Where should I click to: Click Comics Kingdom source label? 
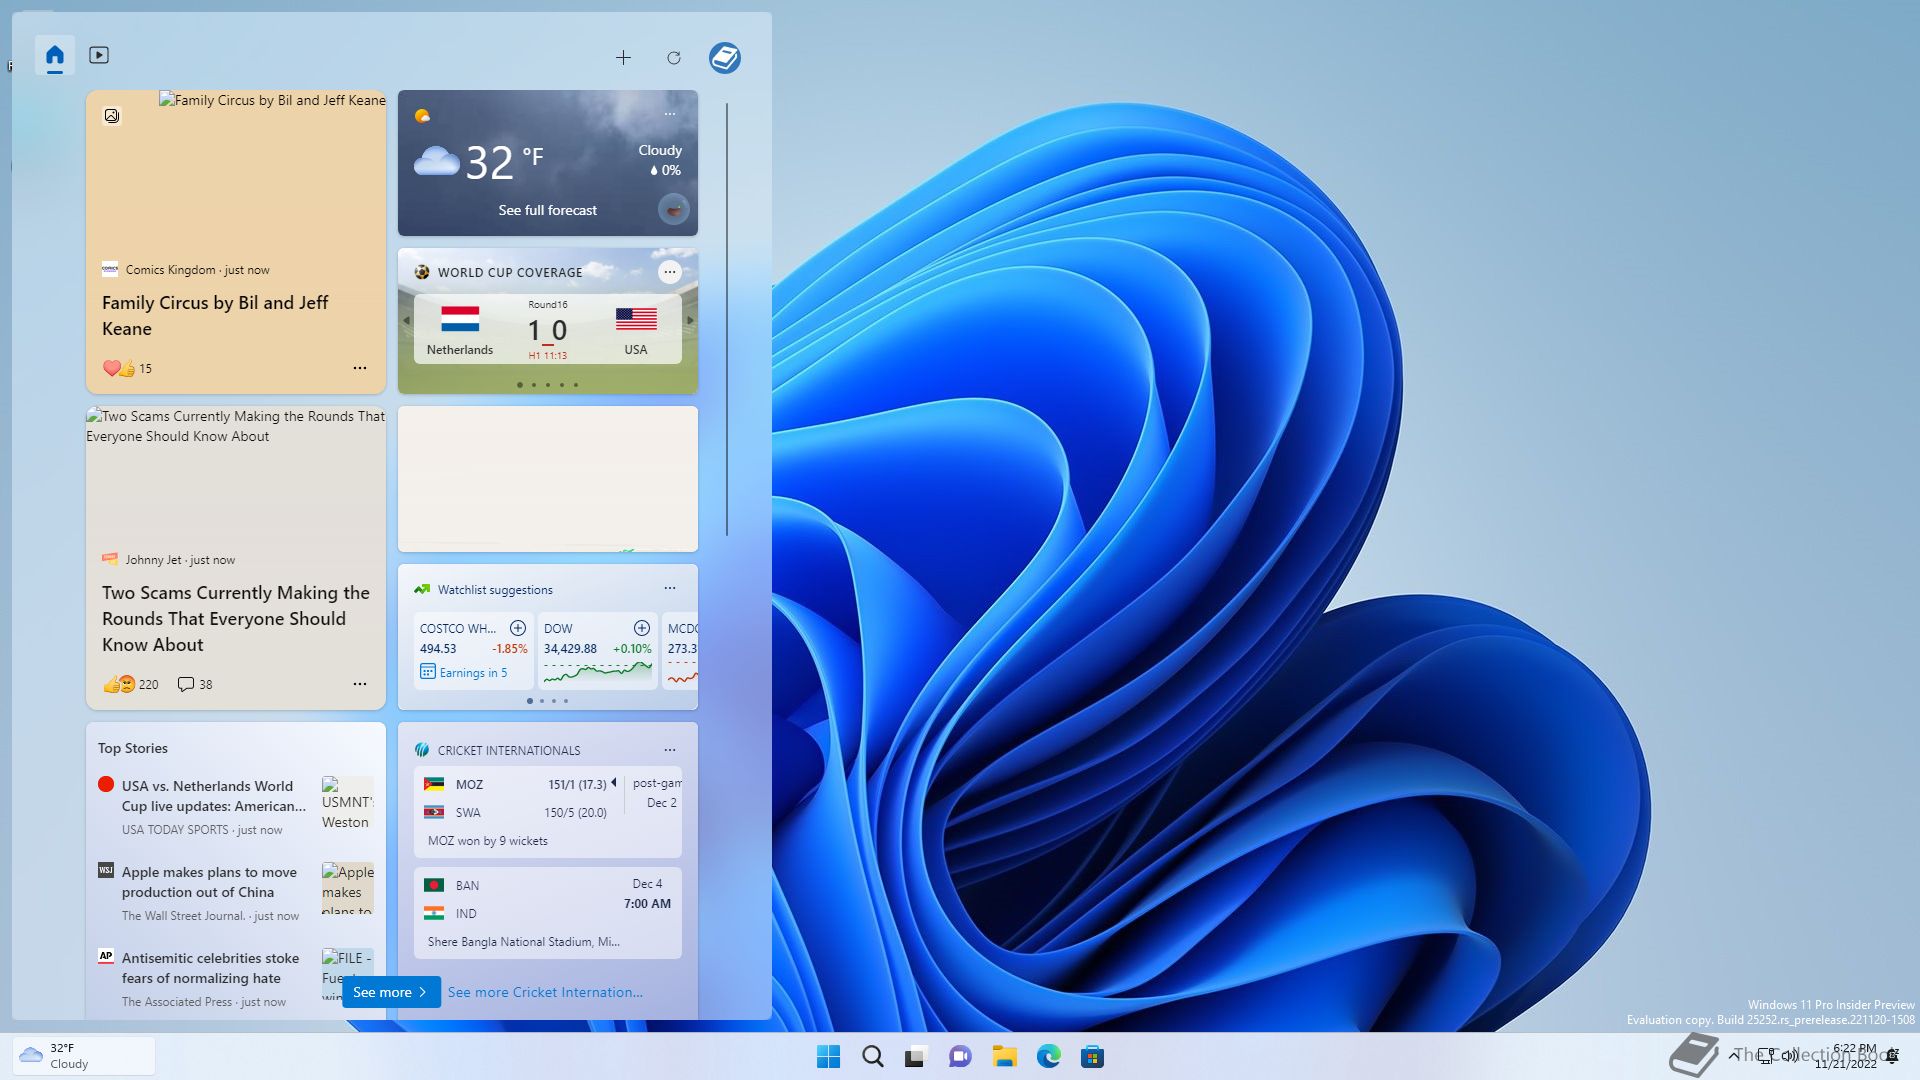tap(170, 270)
